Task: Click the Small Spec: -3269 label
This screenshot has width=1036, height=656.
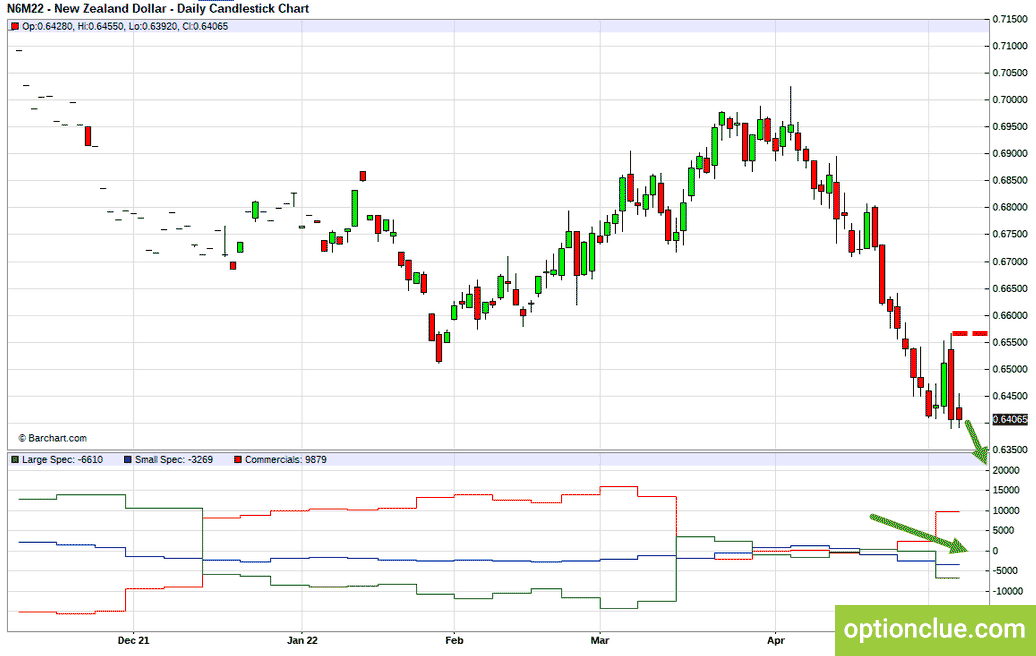Action: click(x=174, y=460)
